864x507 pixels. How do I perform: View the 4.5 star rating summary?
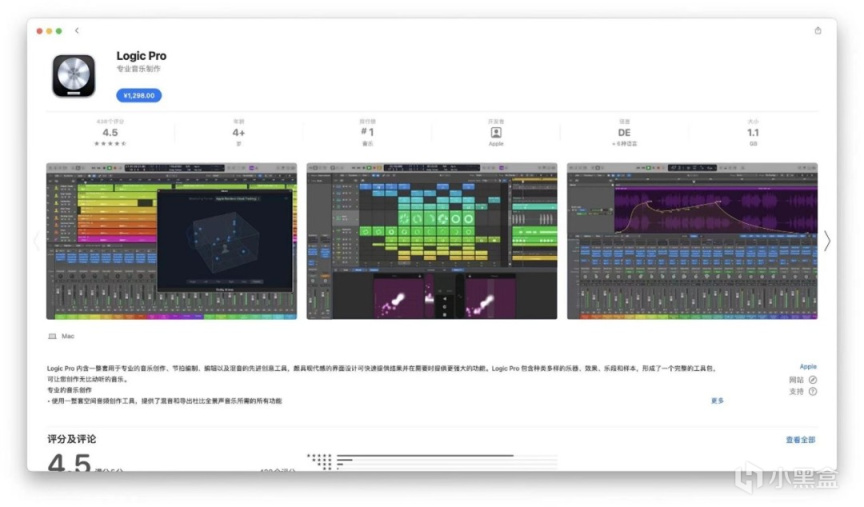click(x=110, y=133)
